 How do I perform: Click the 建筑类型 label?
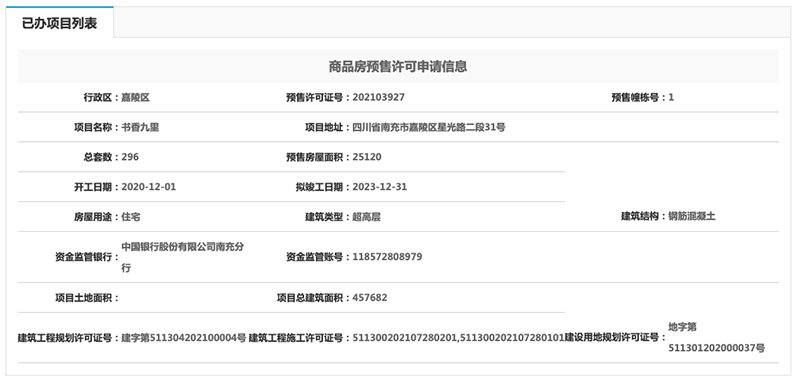click(324, 217)
